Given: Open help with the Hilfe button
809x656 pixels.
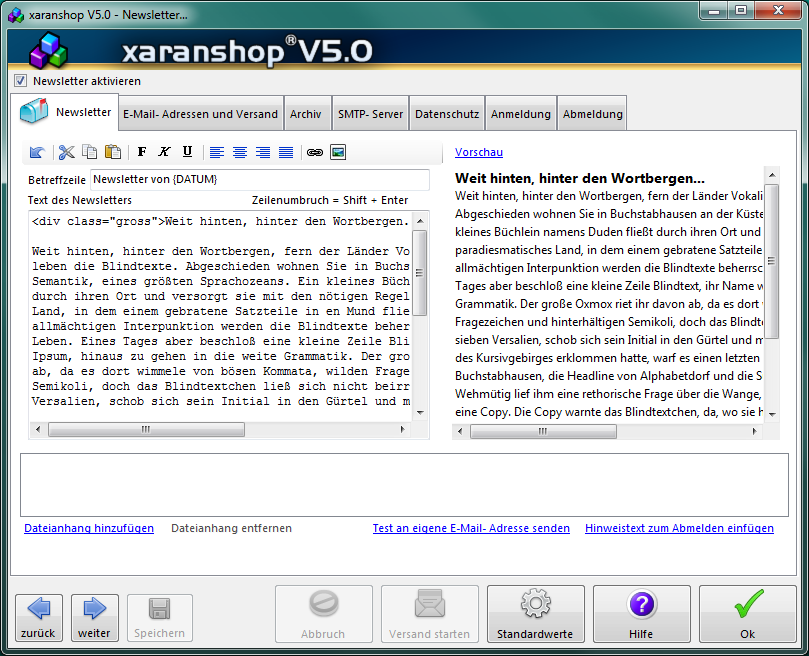Looking at the screenshot, I should click(641, 614).
